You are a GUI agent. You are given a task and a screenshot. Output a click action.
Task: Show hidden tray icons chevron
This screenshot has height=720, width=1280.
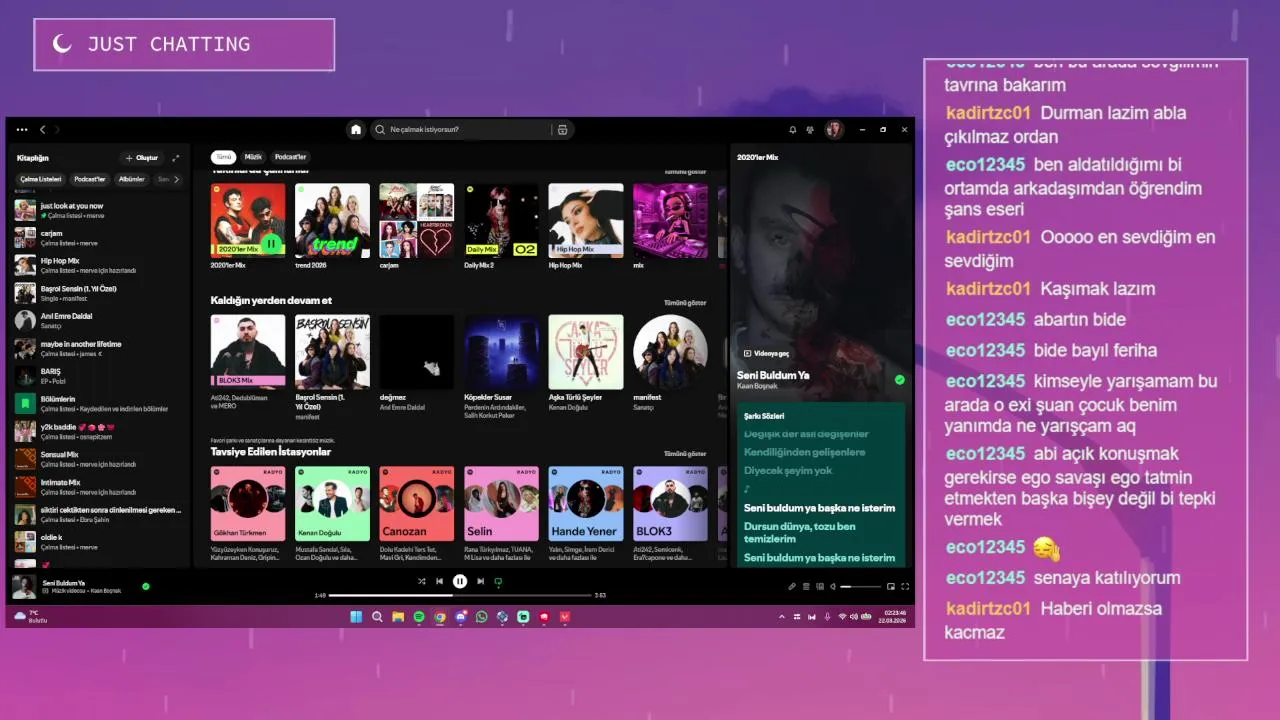tap(782, 617)
